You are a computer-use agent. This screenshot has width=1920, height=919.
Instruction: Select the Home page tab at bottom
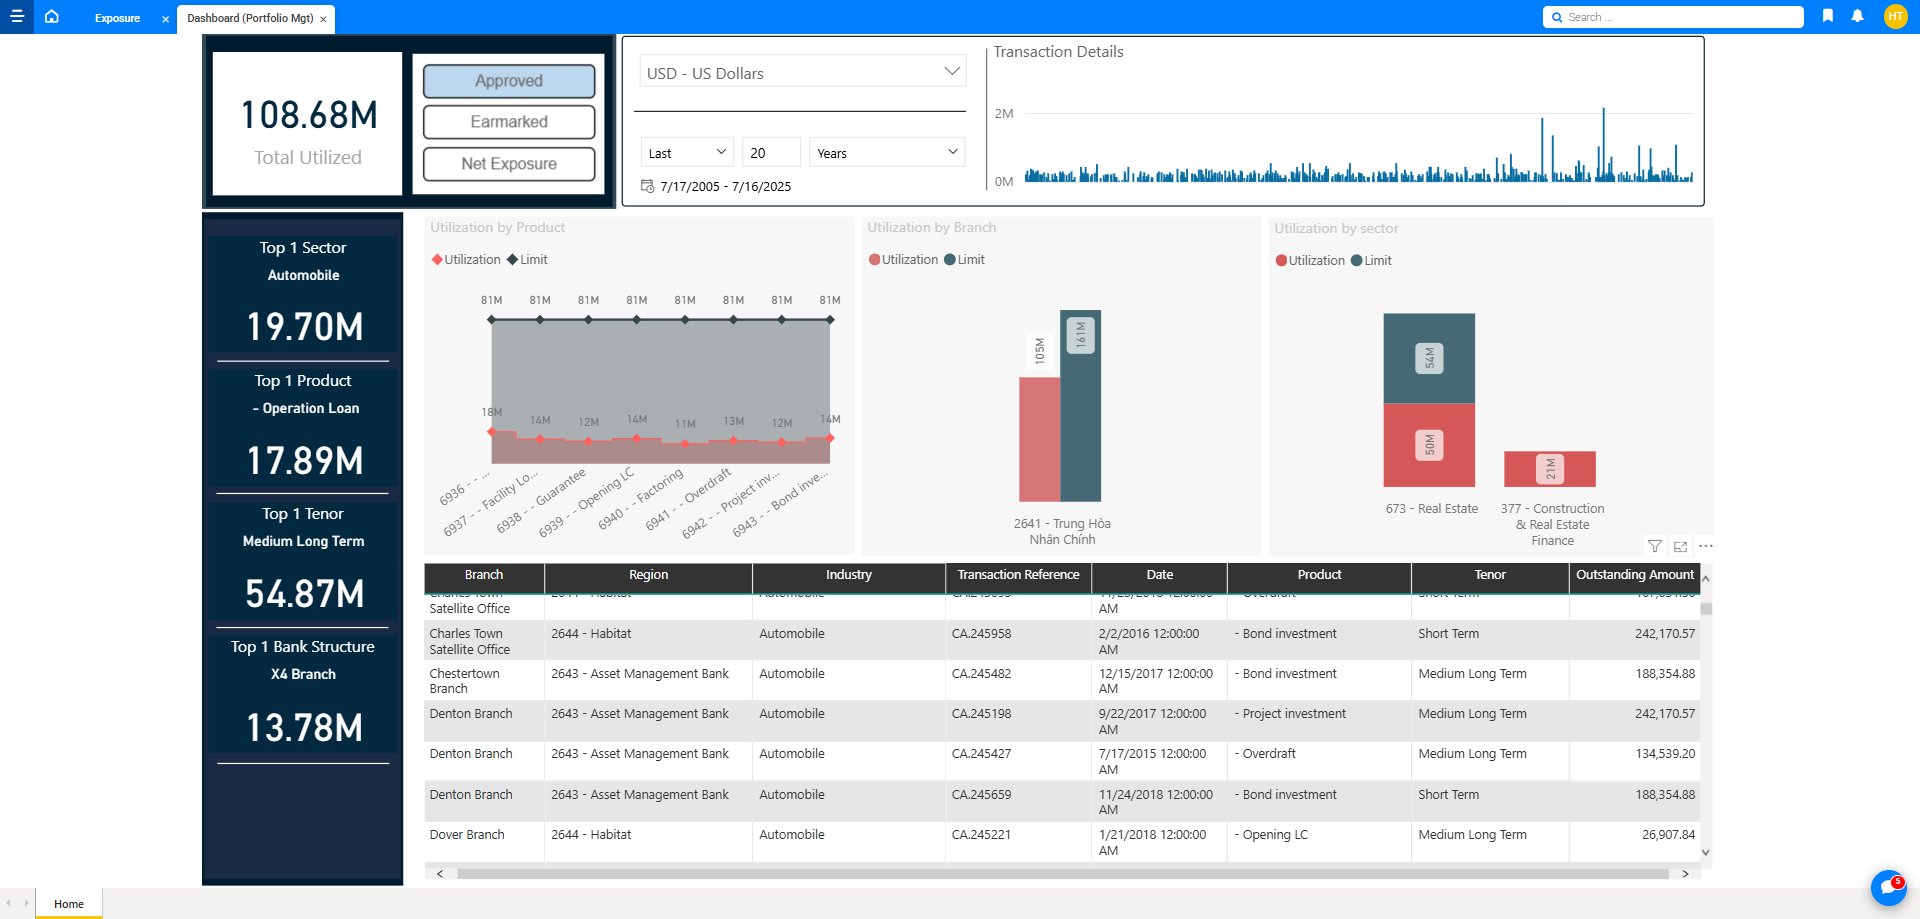click(x=68, y=904)
